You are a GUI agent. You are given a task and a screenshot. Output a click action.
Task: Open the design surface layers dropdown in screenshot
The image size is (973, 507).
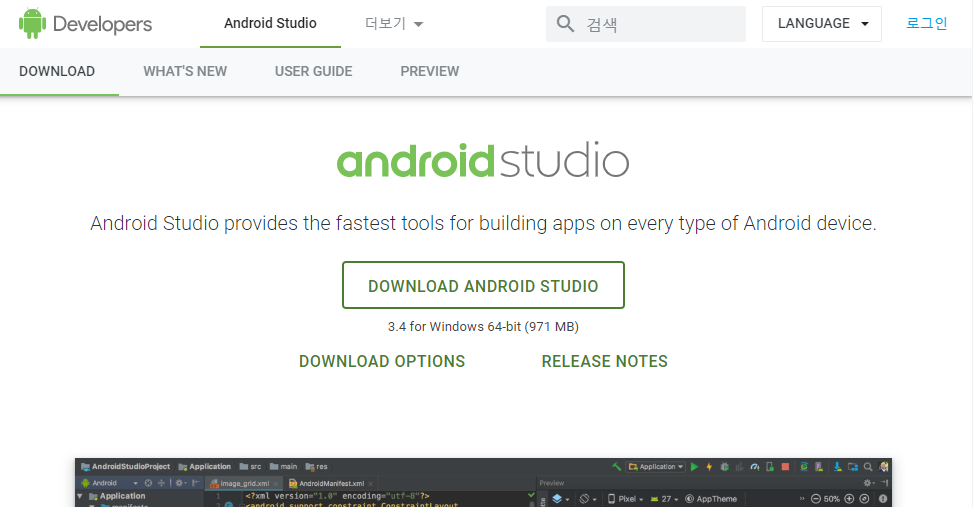pyautogui.click(x=560, y=499)
